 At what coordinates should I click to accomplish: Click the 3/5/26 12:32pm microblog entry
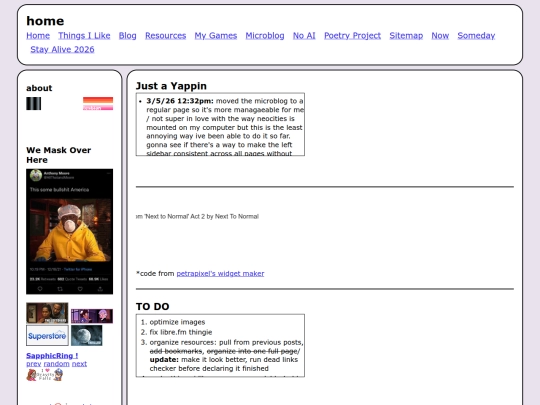[x=224, y=127]
